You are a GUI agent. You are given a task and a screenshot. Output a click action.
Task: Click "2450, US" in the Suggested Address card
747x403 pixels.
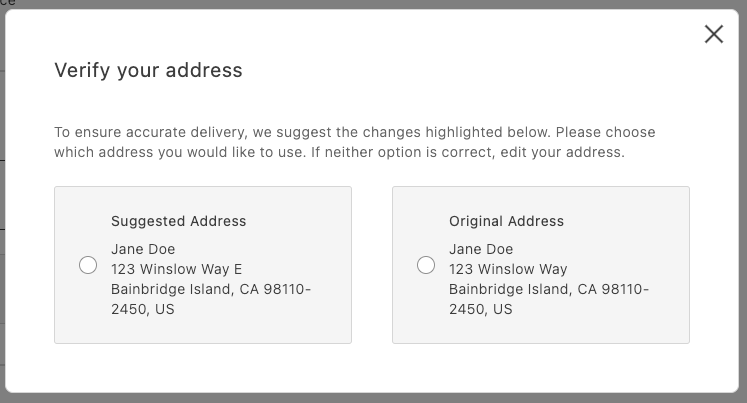tap(142, 309)
